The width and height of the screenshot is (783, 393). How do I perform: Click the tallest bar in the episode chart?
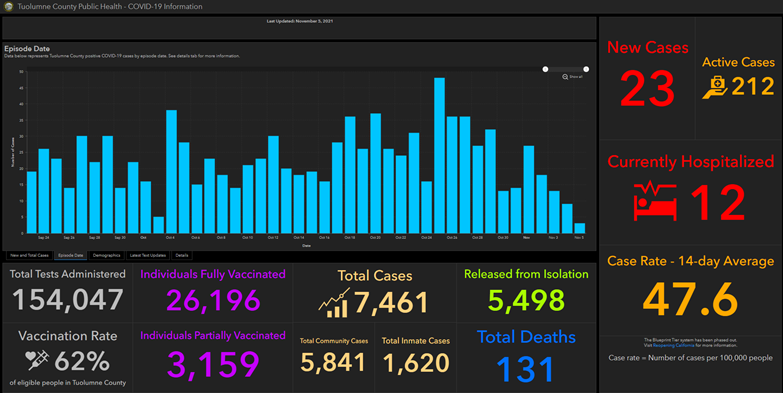tap(439, 155)
